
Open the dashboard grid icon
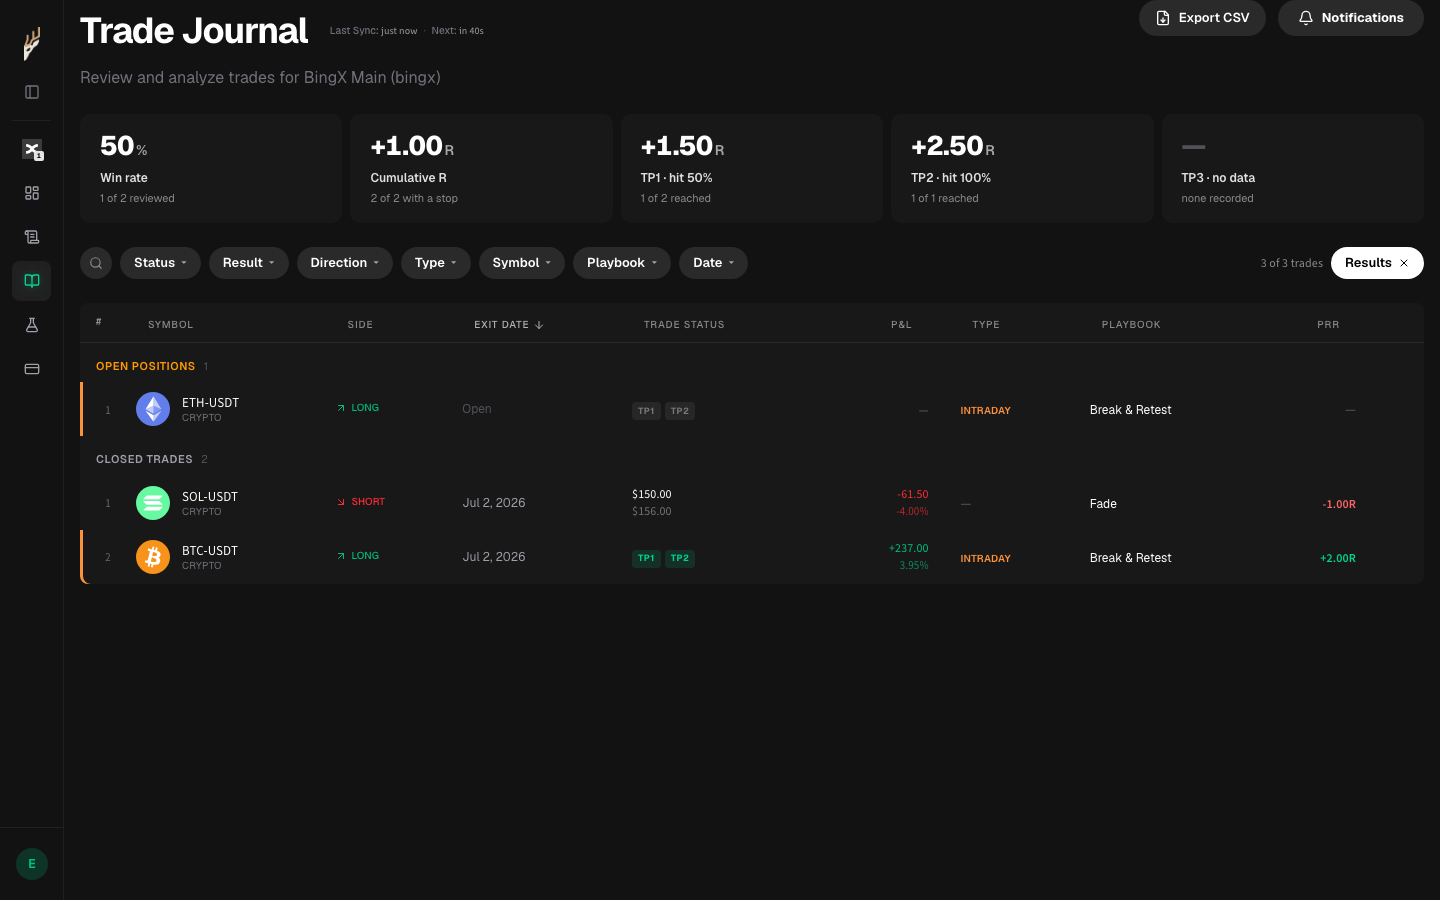pyautogui.click(x=32, y=193)
